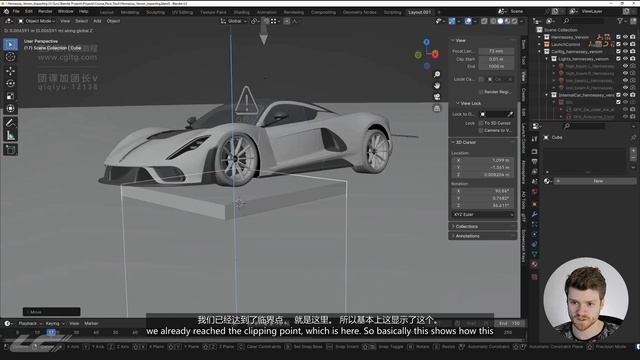
Task: Hide CarRig_hennessey_venom collection eye icon
Action: point(625,51)
